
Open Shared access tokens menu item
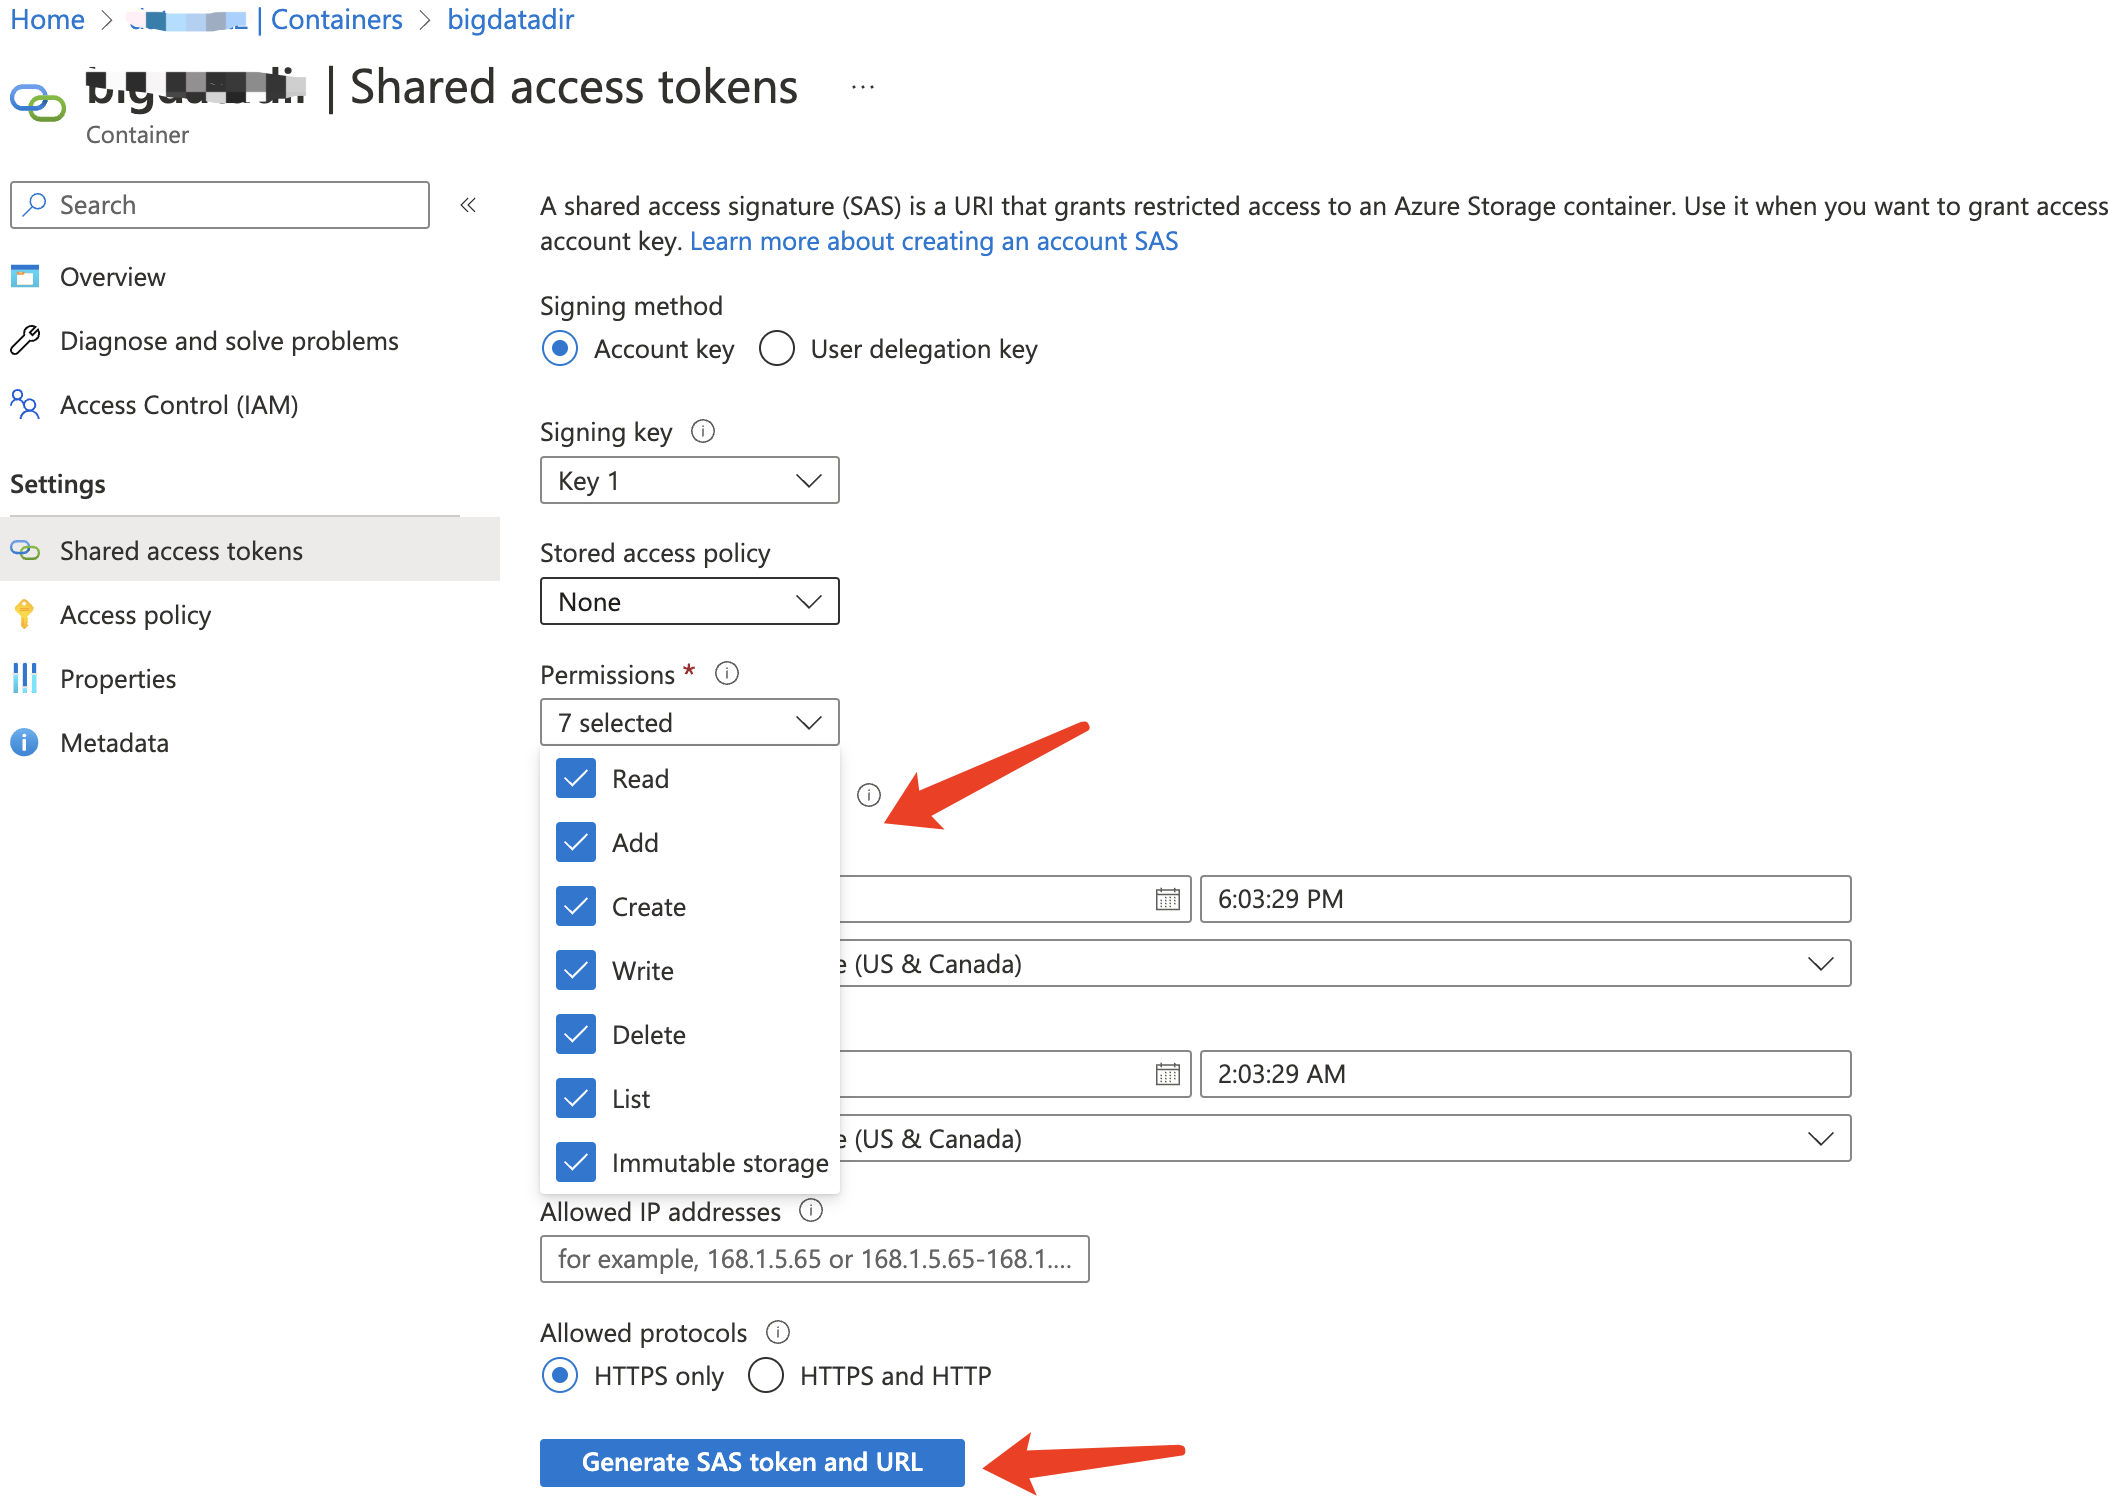click(250, 550)
